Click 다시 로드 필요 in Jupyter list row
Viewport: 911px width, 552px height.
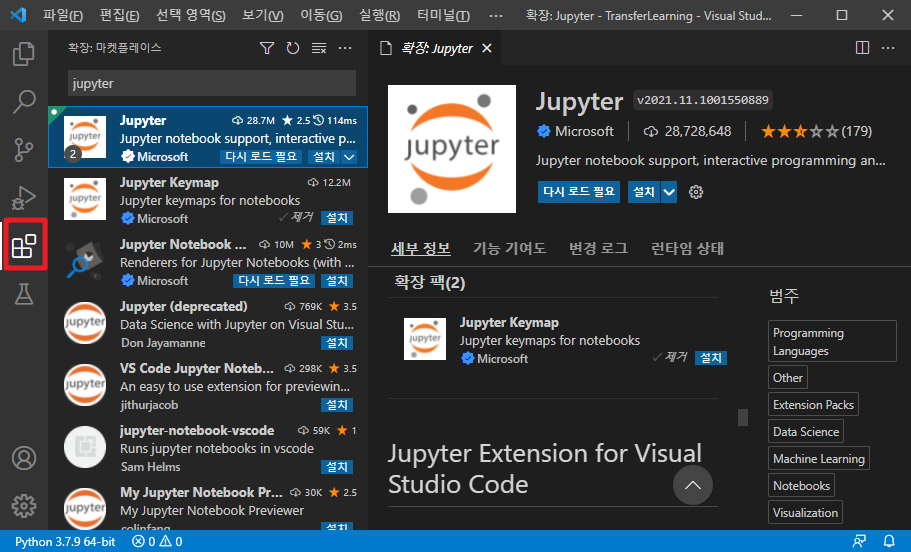point(261,157)
